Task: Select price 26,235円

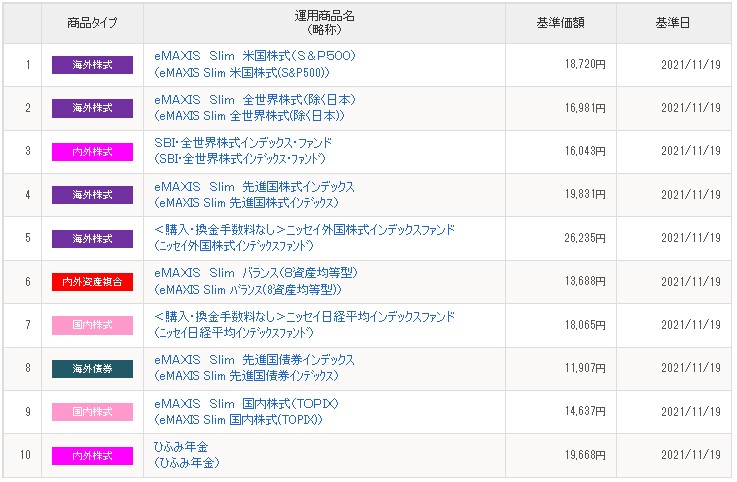Action: click(x=585, y=238)
